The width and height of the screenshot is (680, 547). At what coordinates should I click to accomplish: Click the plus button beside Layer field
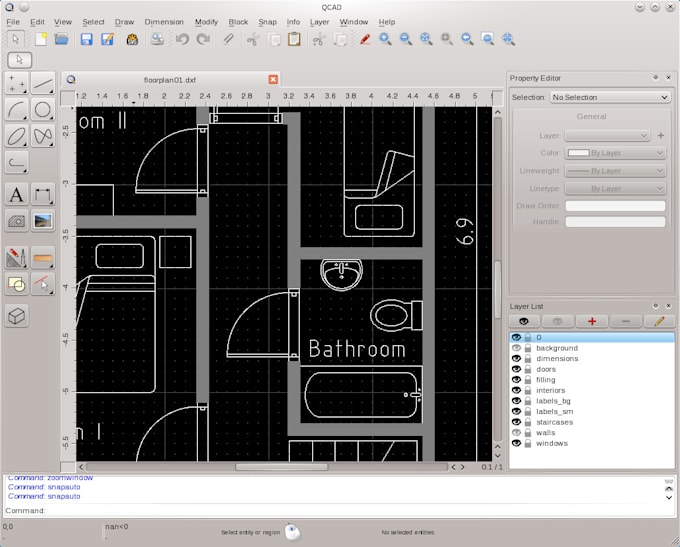click(660, 136)
